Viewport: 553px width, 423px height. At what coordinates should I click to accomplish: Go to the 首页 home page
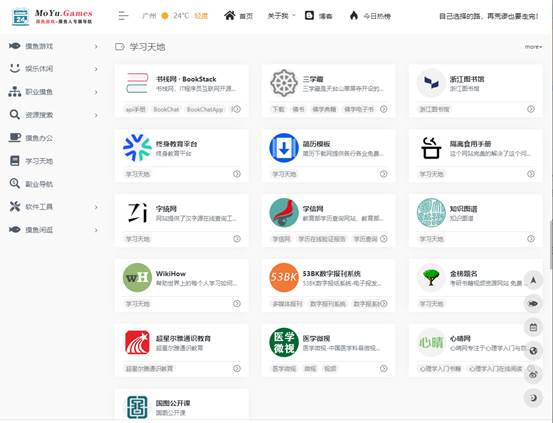(238, 16)
